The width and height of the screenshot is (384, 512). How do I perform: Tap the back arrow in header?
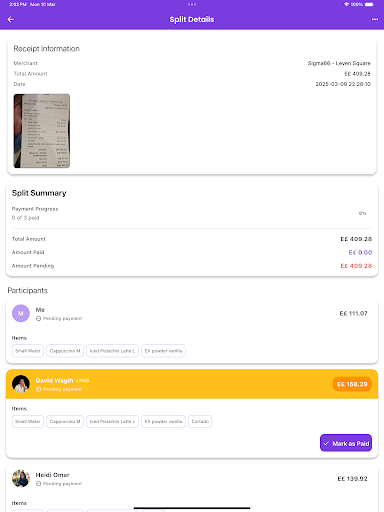point(11,19)
